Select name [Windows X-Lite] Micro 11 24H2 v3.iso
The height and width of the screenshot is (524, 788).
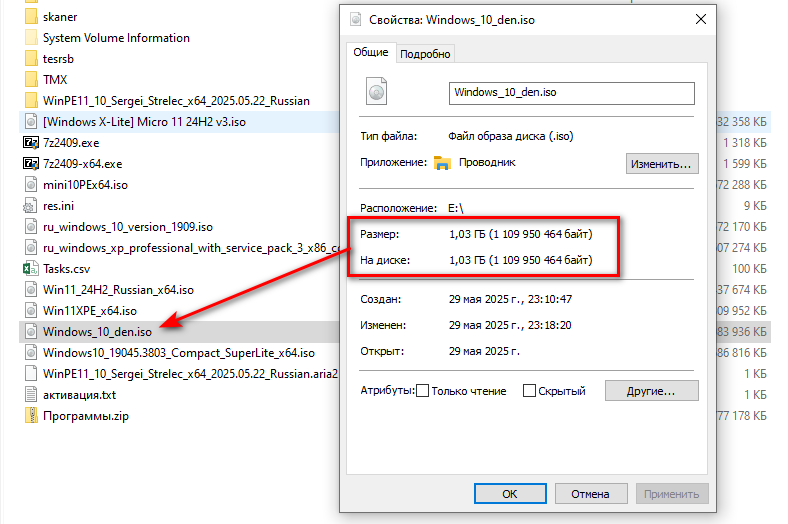click(x=144, y=122)
